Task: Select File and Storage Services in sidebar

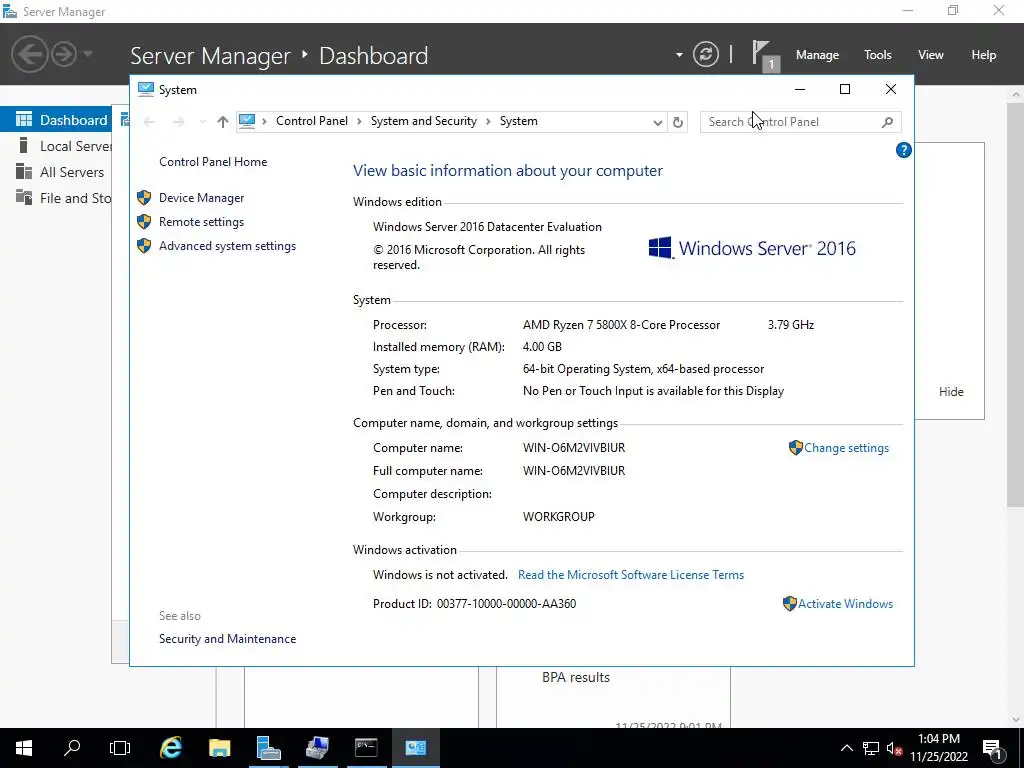Action: (56, 198)
